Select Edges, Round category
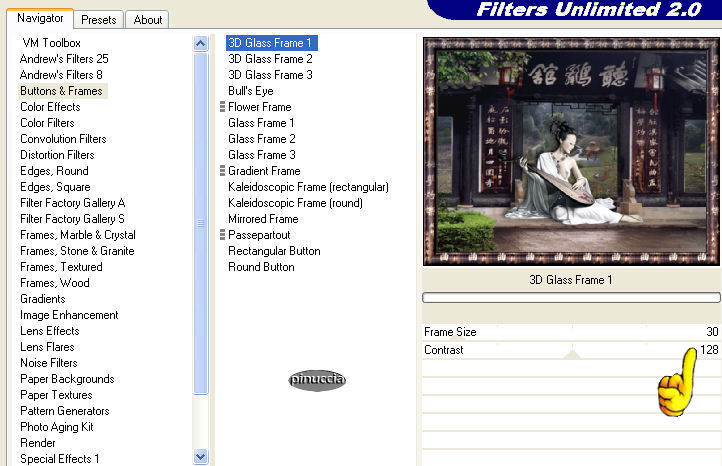The image size is (722, 466). (x=54, y=171)
